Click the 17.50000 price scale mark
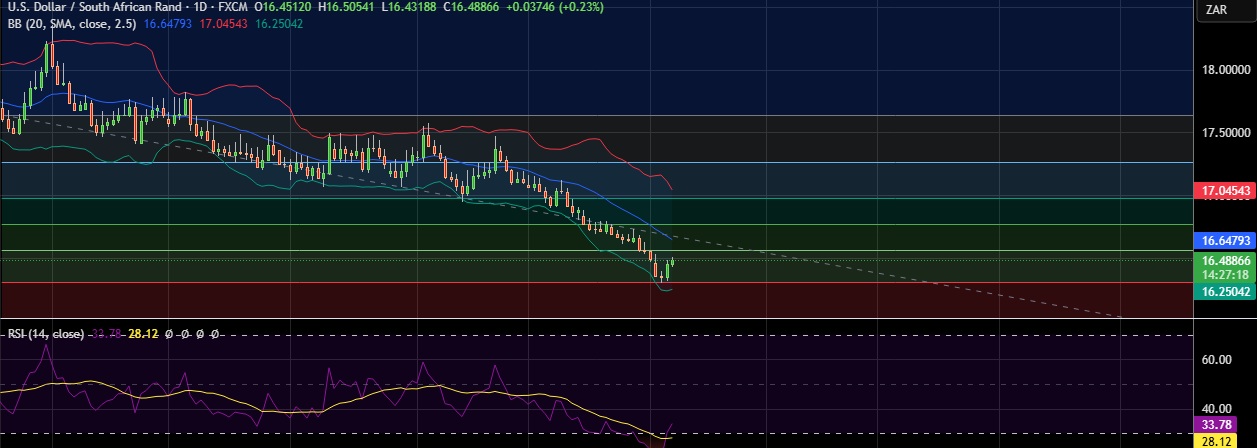This screenshot has width=1257, height=448. [x=1225, y=132]
